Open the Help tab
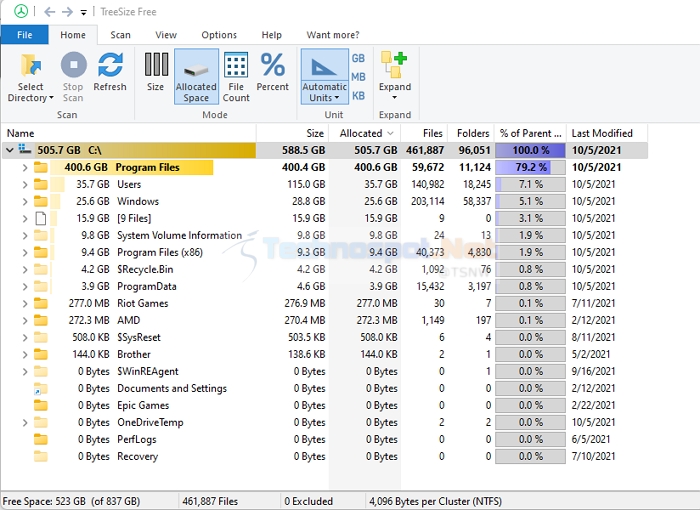Image resolution: width=700 pixels, height=510 pixels. tap(271, 35)
